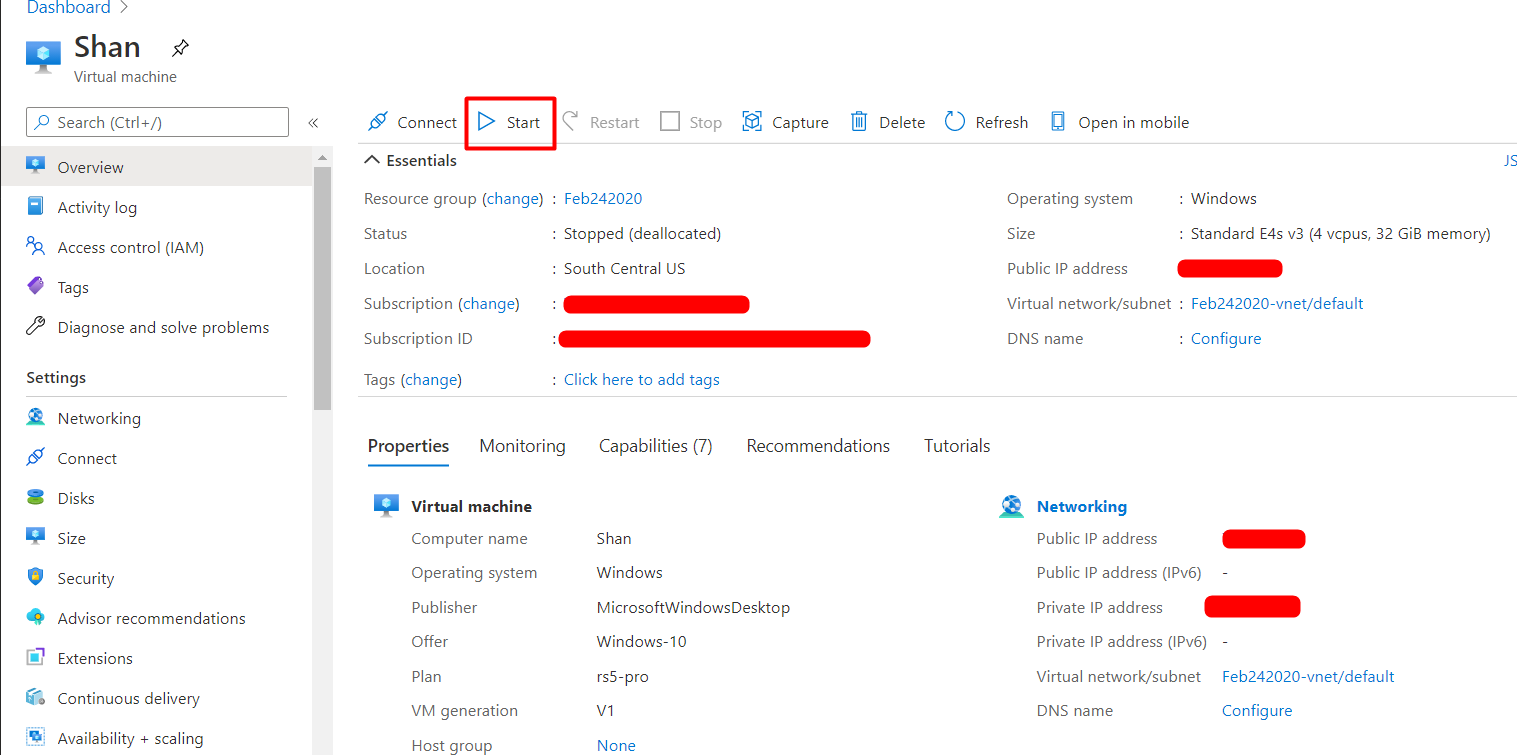Switch to the Tutorials tab

click(x=957, y=446)
